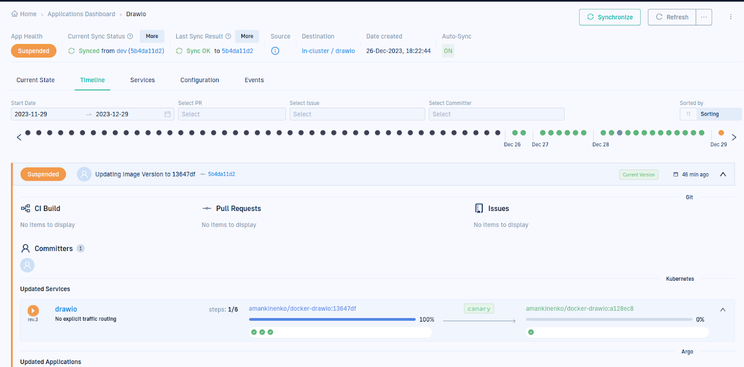Click the Committers person icon
The width and height of the screenshot is (744, 367).
click(25, 248)
